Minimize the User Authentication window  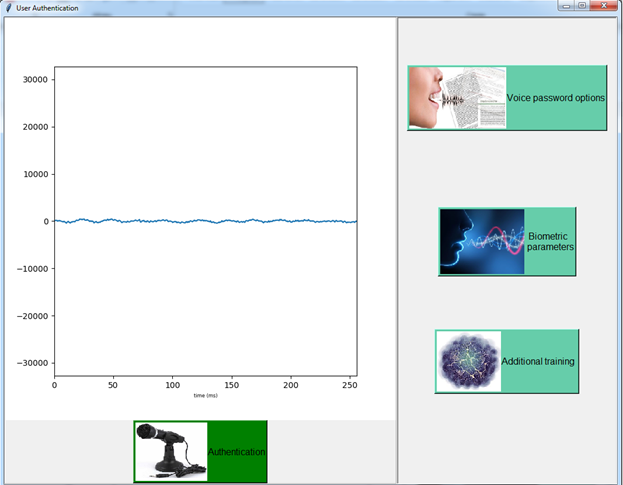[566, 6]
